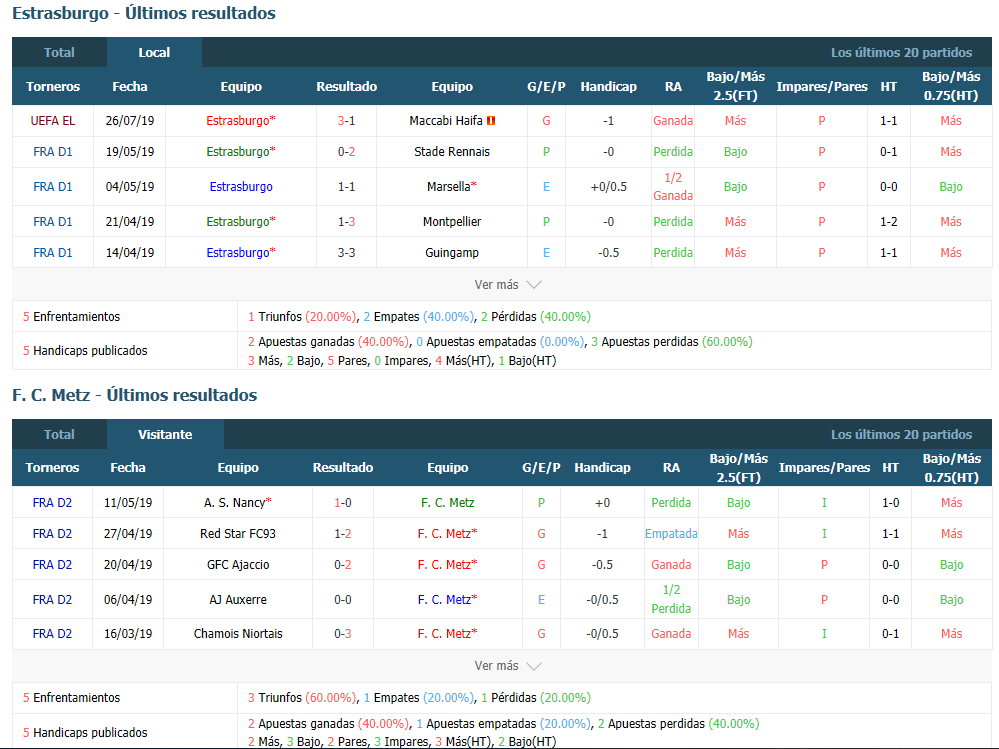The width and height of the screenshot is (999, 749).
Task: Click the Metz chevron beside Ver más
Action: click(x=534, y=666)
